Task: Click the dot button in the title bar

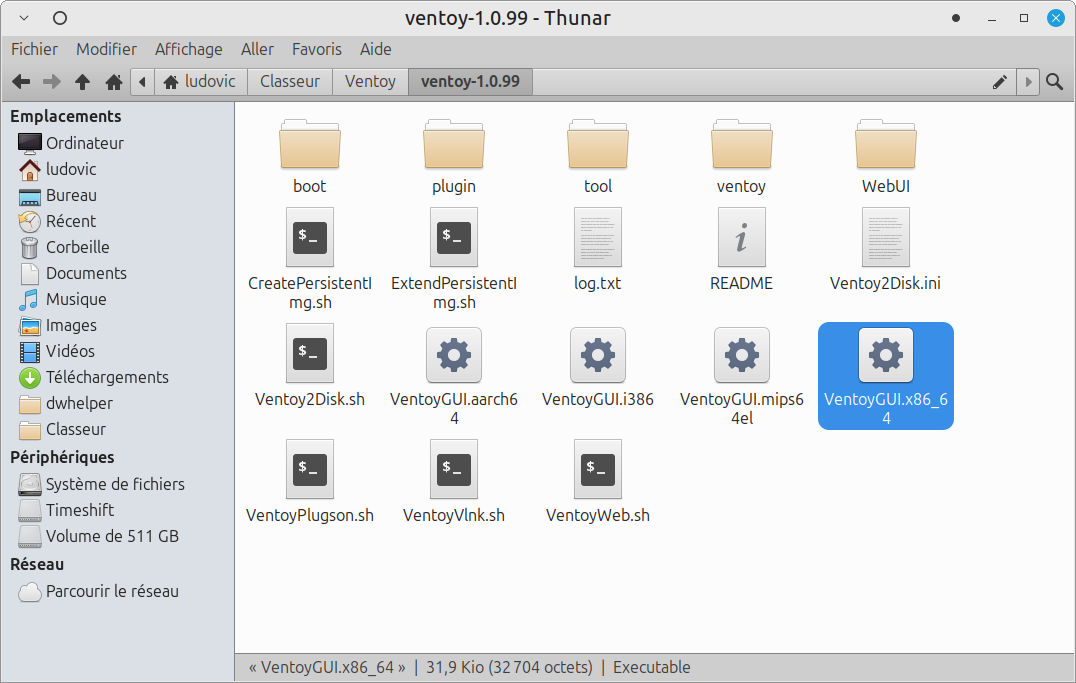Action: pos(956,19)
